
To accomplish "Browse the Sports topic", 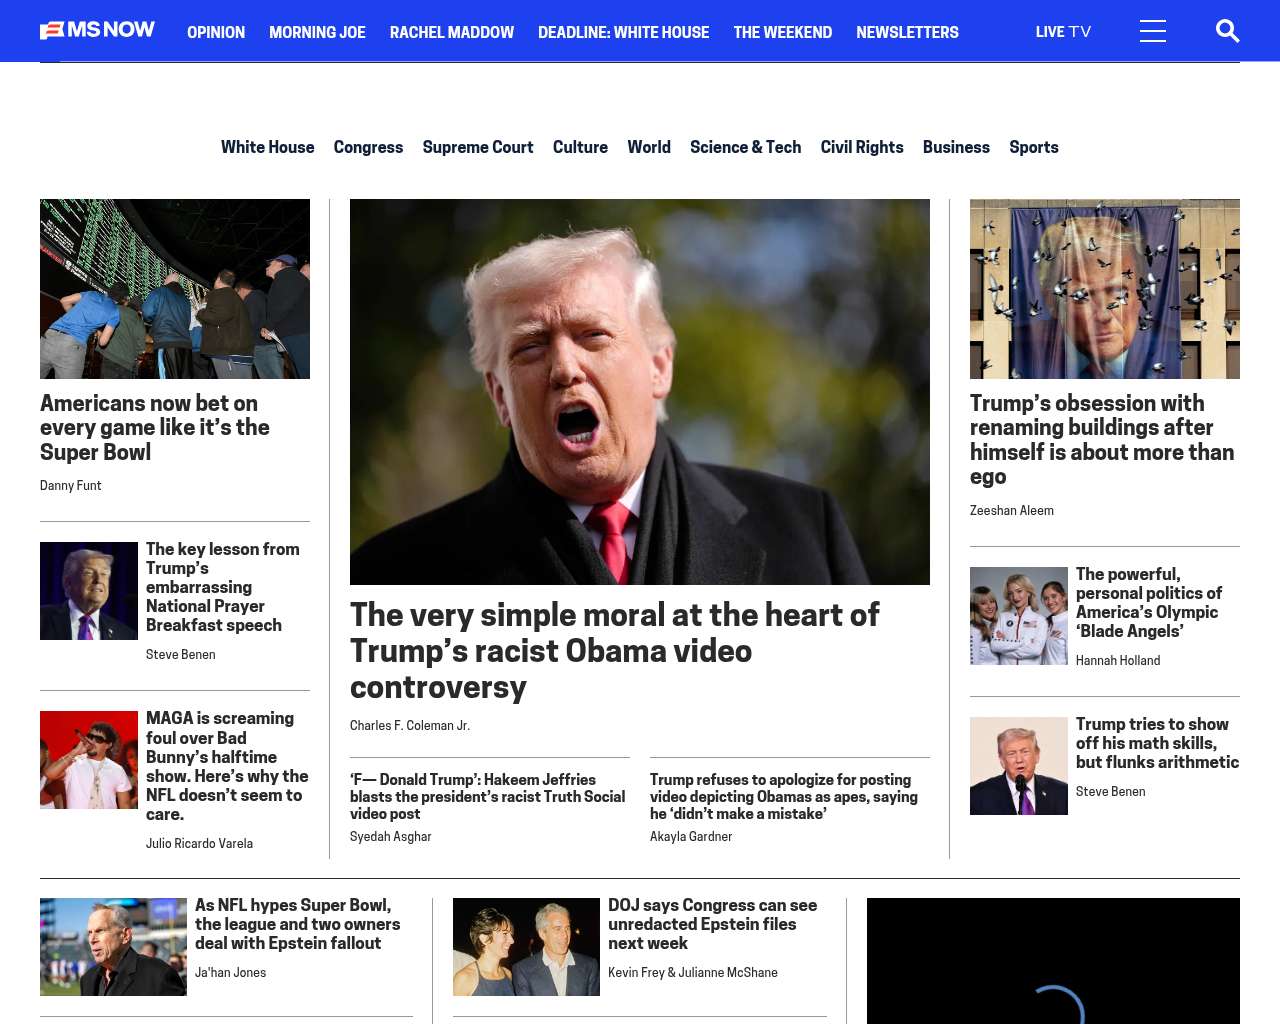I will (x=1034, y=147).
